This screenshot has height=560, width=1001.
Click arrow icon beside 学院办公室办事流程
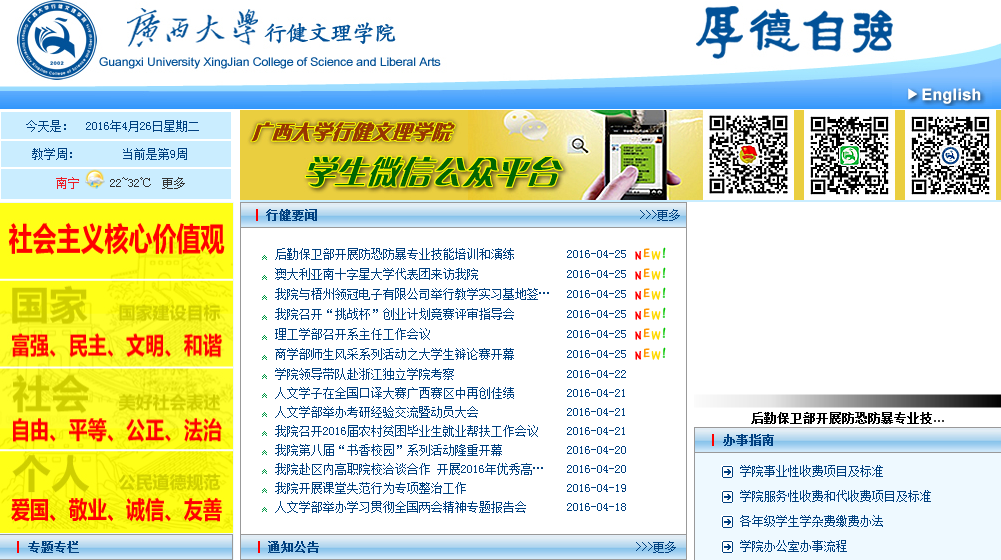point(727,547)
